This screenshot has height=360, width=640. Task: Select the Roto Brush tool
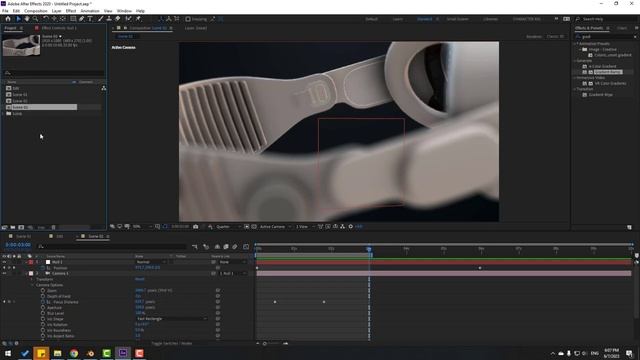click(129, 19)
